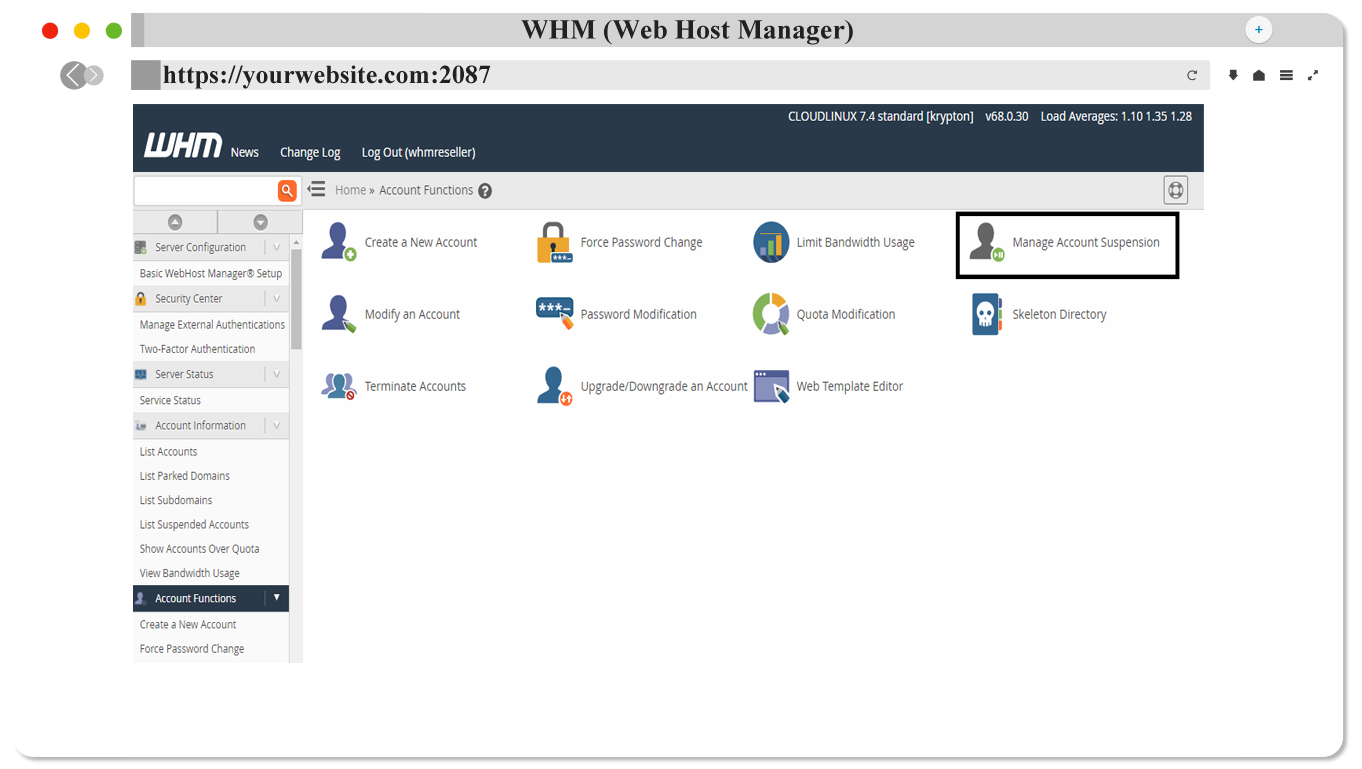Collapse the Server Status section chevron

pyautogui.click(x=277, y=374)
